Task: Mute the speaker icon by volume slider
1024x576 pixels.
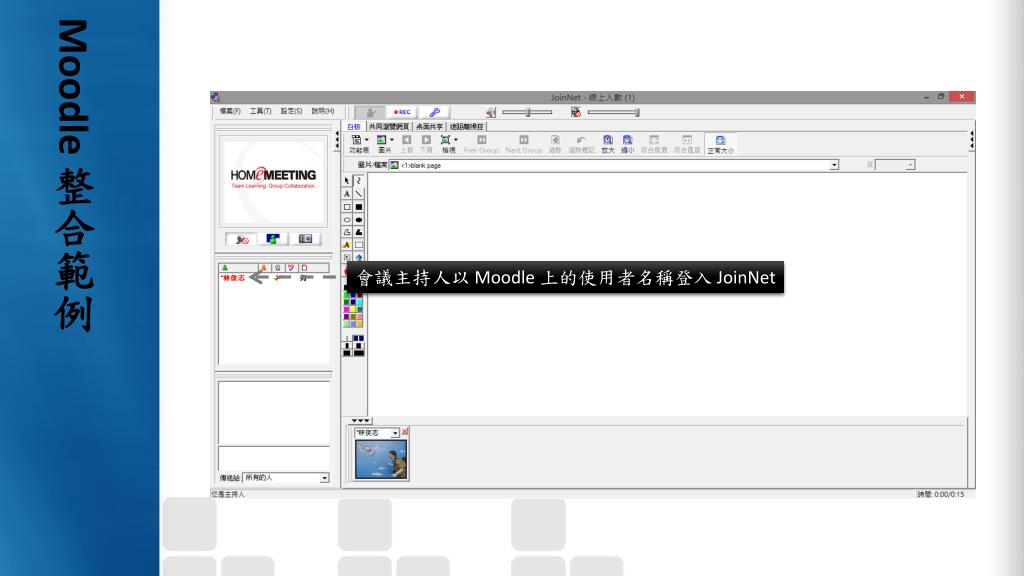Action: (490, 112)
